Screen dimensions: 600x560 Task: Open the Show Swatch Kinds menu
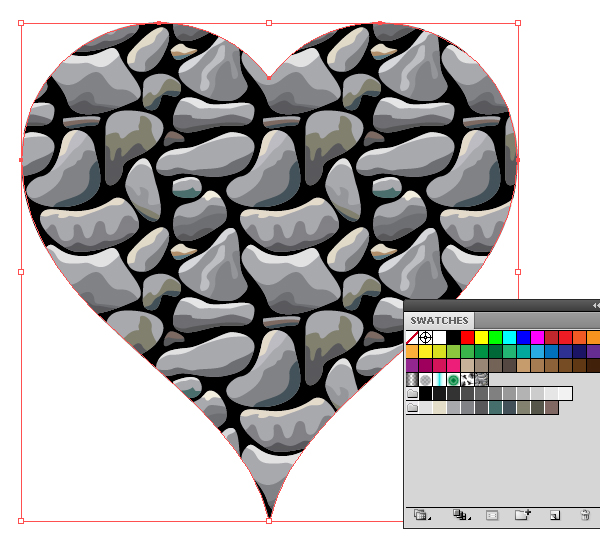tap(461, 515)
